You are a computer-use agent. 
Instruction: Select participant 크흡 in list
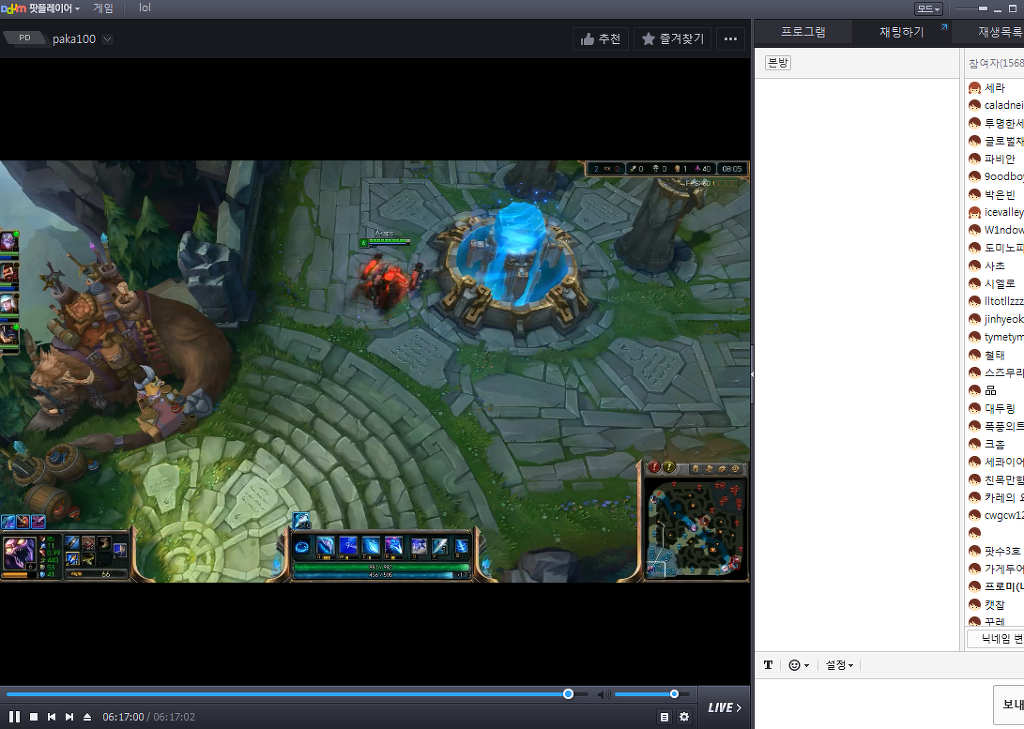click(x=995, y=444)
